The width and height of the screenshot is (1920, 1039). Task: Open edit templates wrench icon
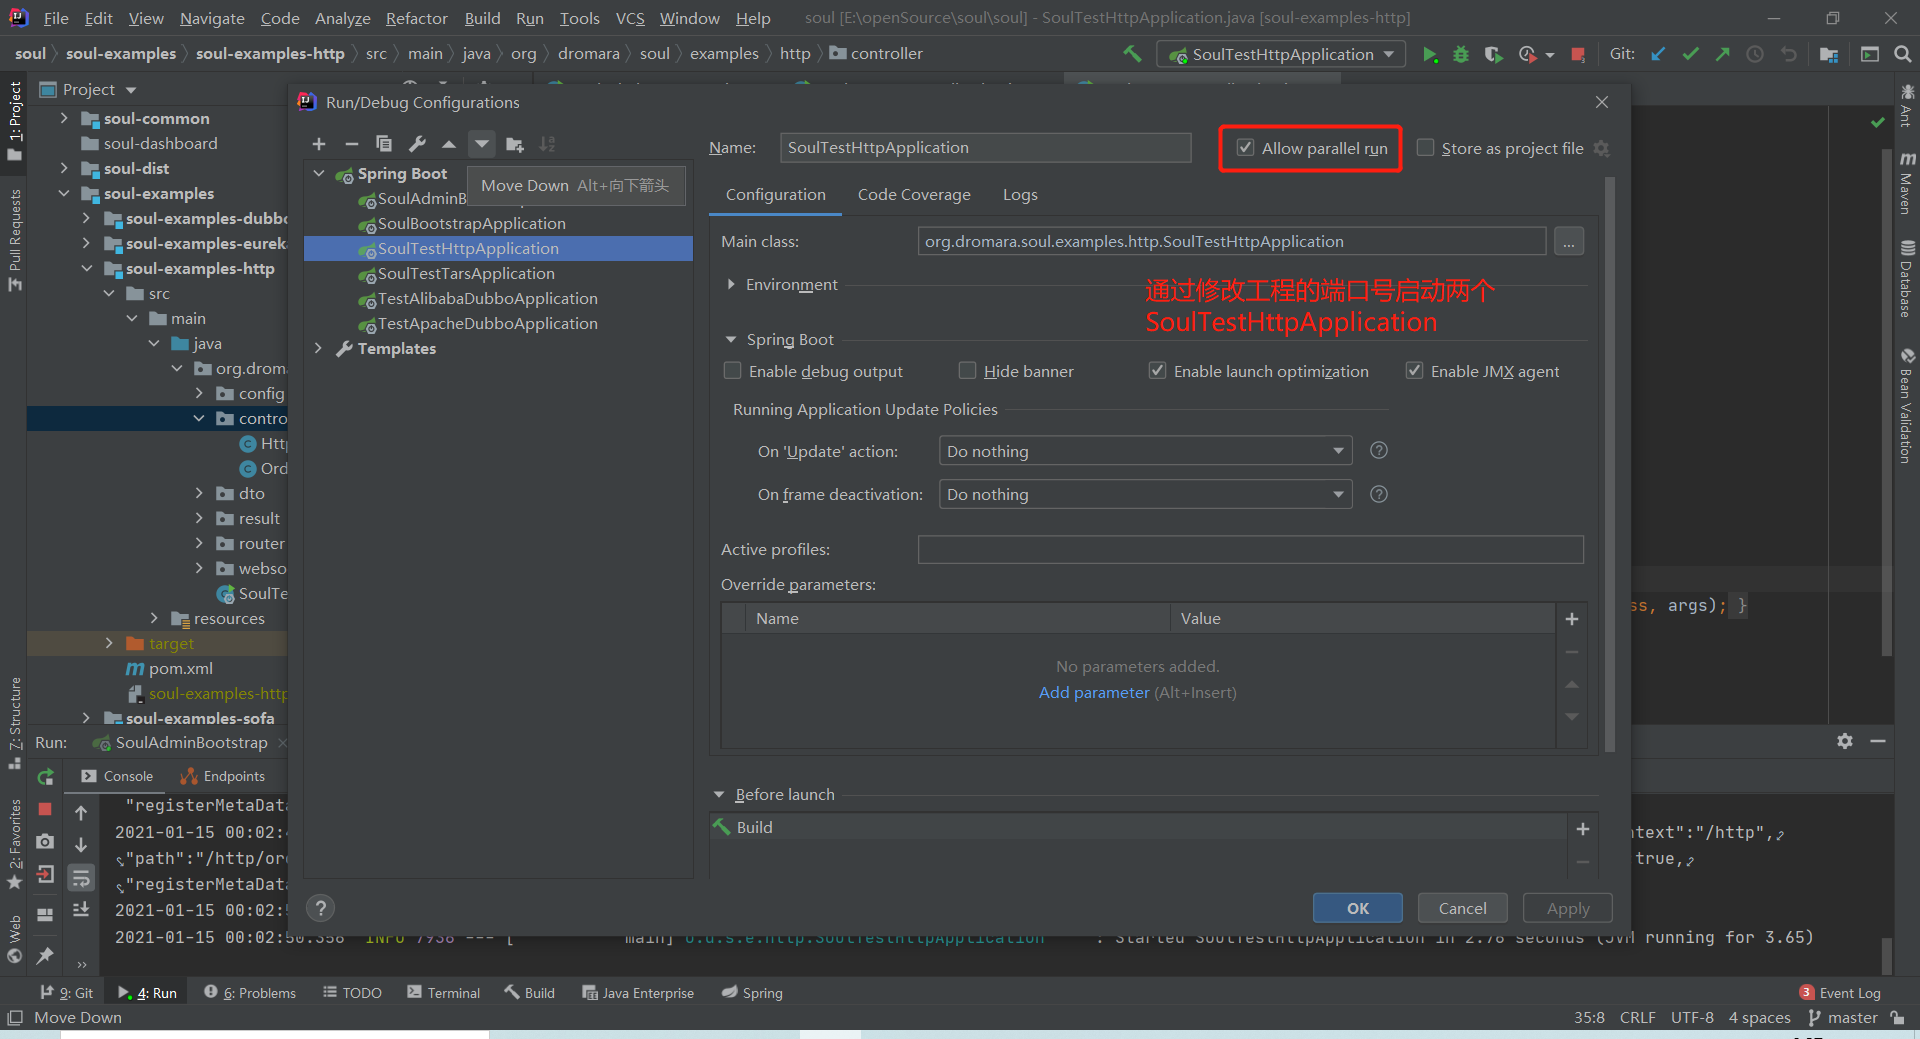[417, 144]
